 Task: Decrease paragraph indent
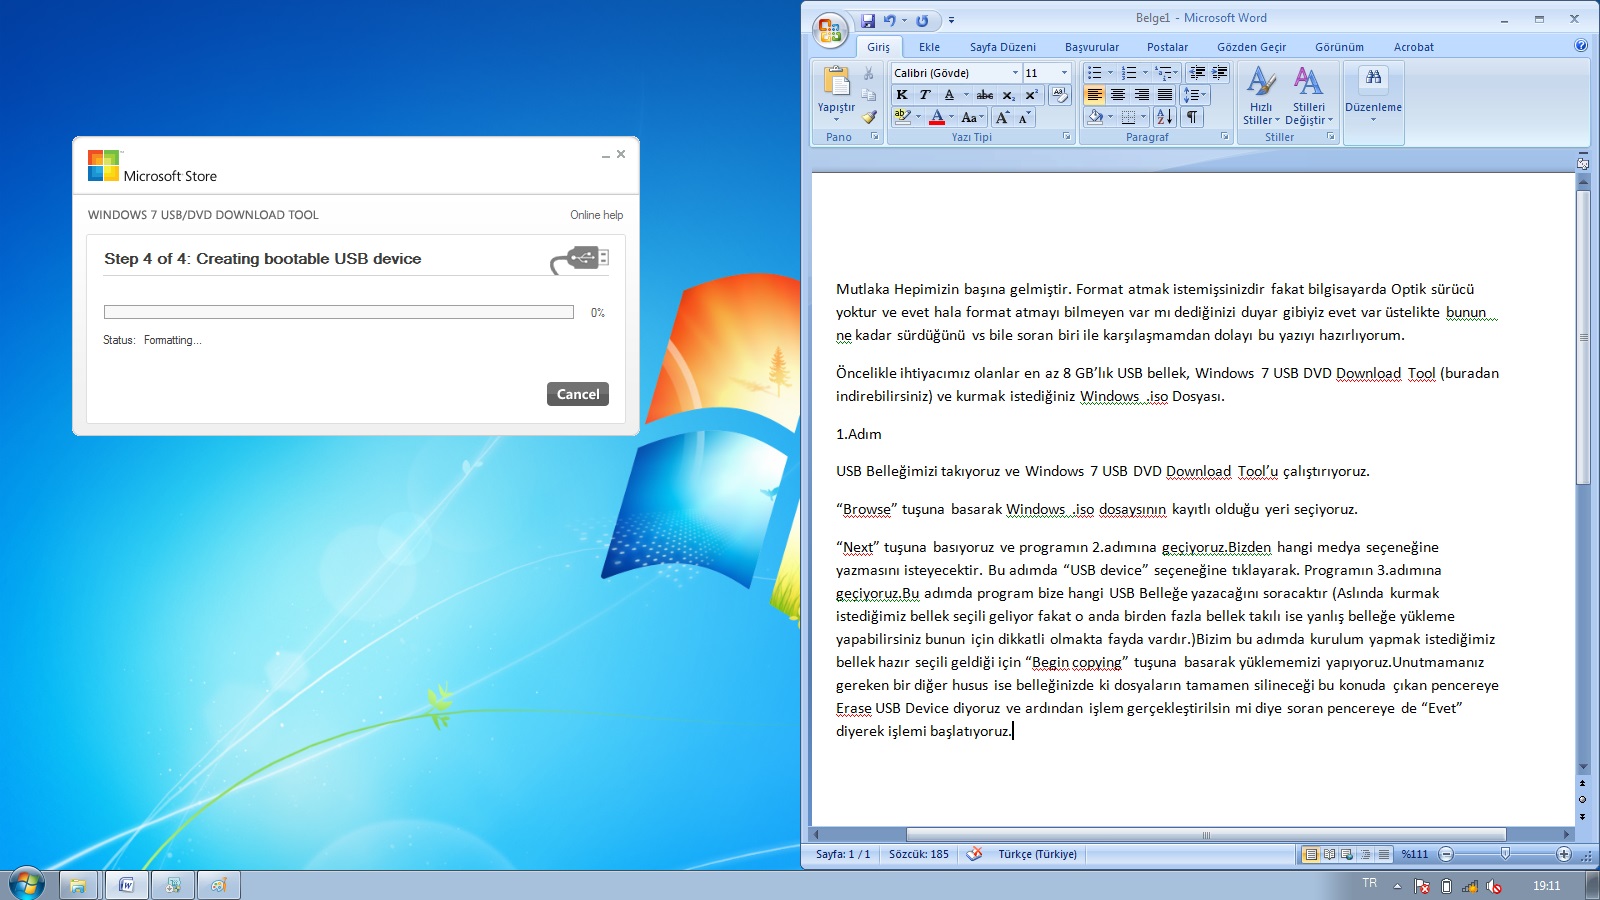(1197, 73)
